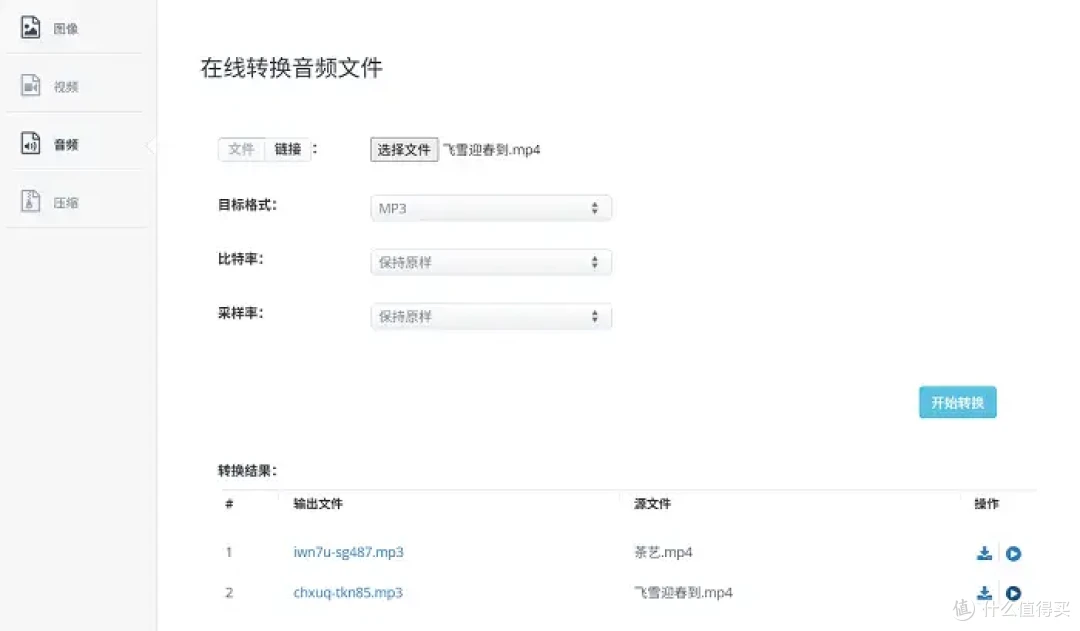This screenshot has width=1080, height=631.
Task: Click the 采样率 field label
Action: point(240,313)
